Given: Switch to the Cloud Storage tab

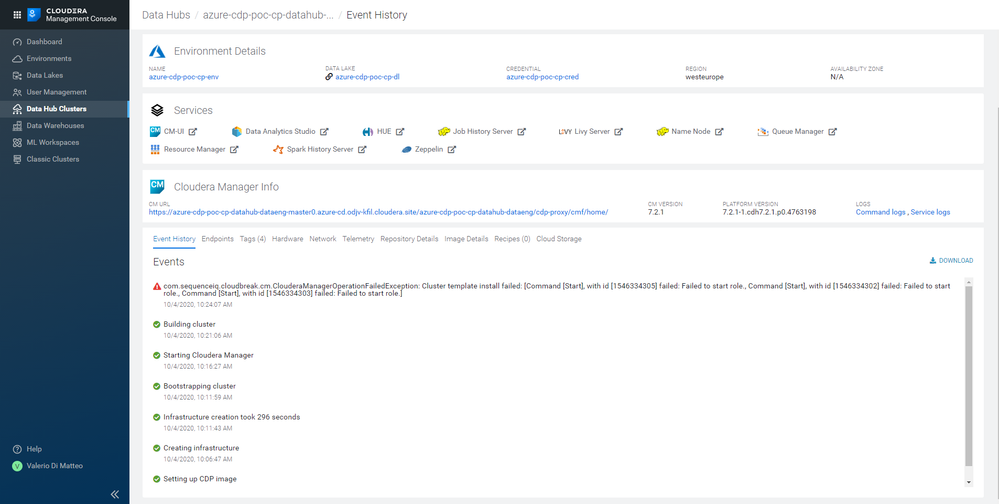Looking at the screenshot, I should pos(559,240).
